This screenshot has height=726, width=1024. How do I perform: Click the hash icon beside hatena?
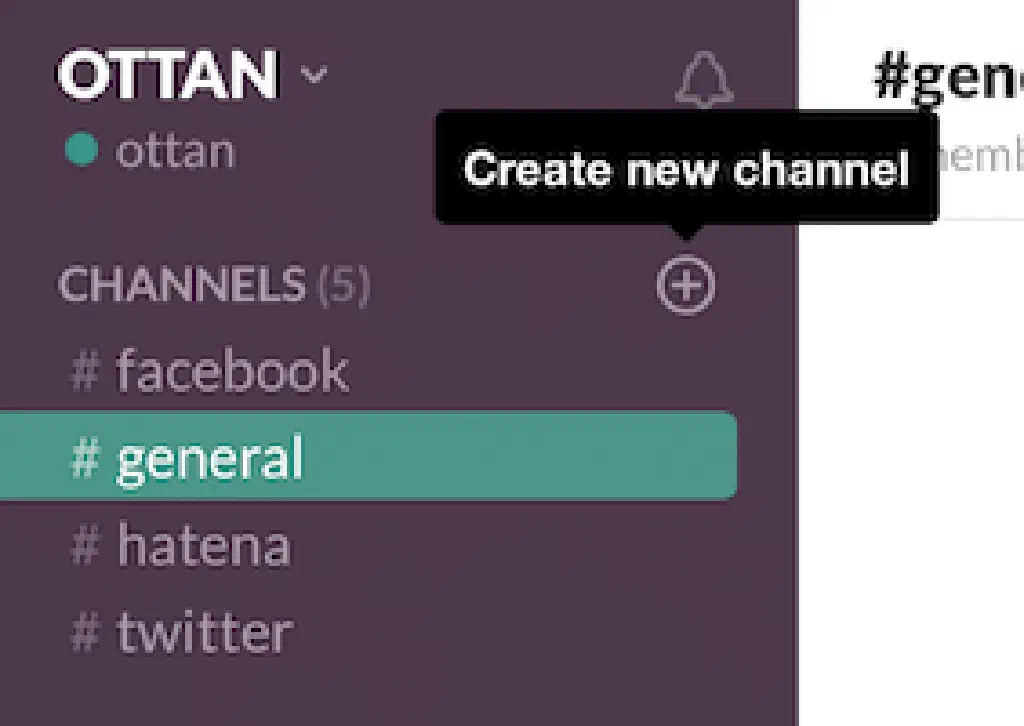click(86, 546)
